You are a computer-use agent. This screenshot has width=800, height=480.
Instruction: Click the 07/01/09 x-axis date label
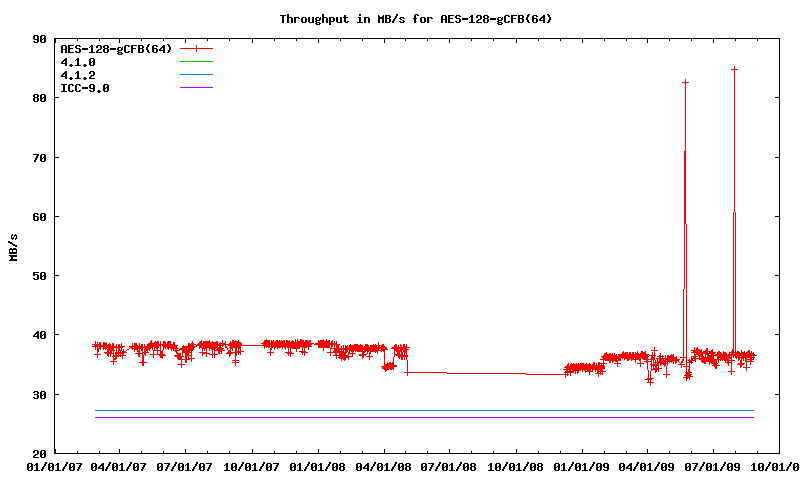click(713, 466)
